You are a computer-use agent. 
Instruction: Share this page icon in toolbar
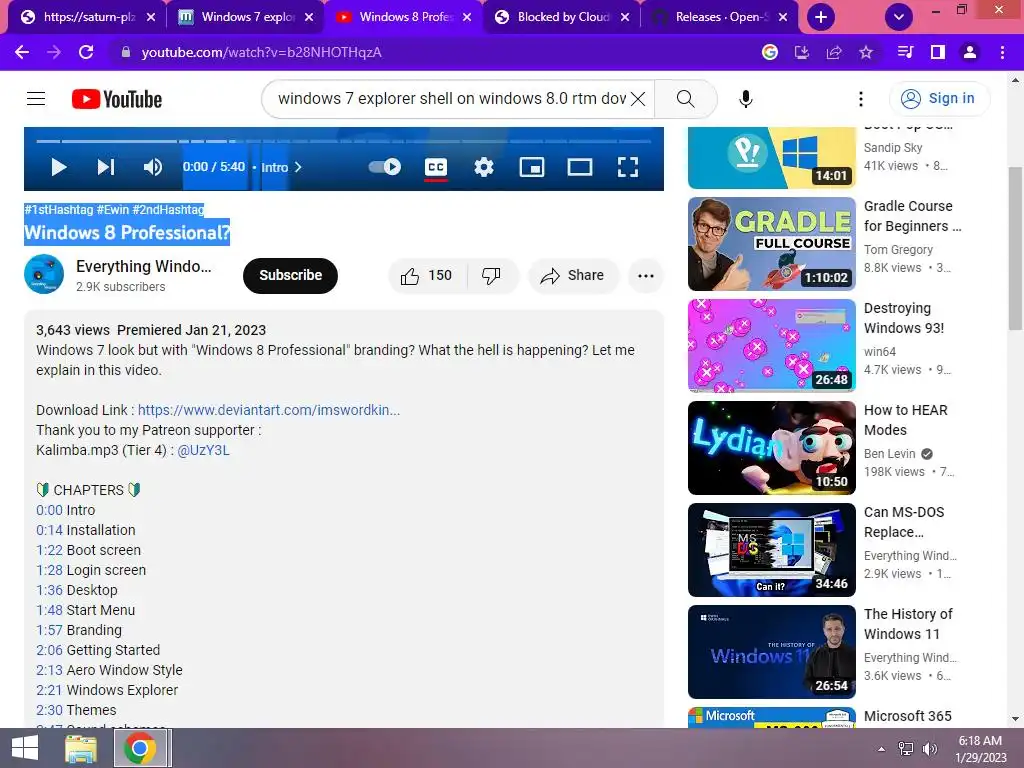834,52
